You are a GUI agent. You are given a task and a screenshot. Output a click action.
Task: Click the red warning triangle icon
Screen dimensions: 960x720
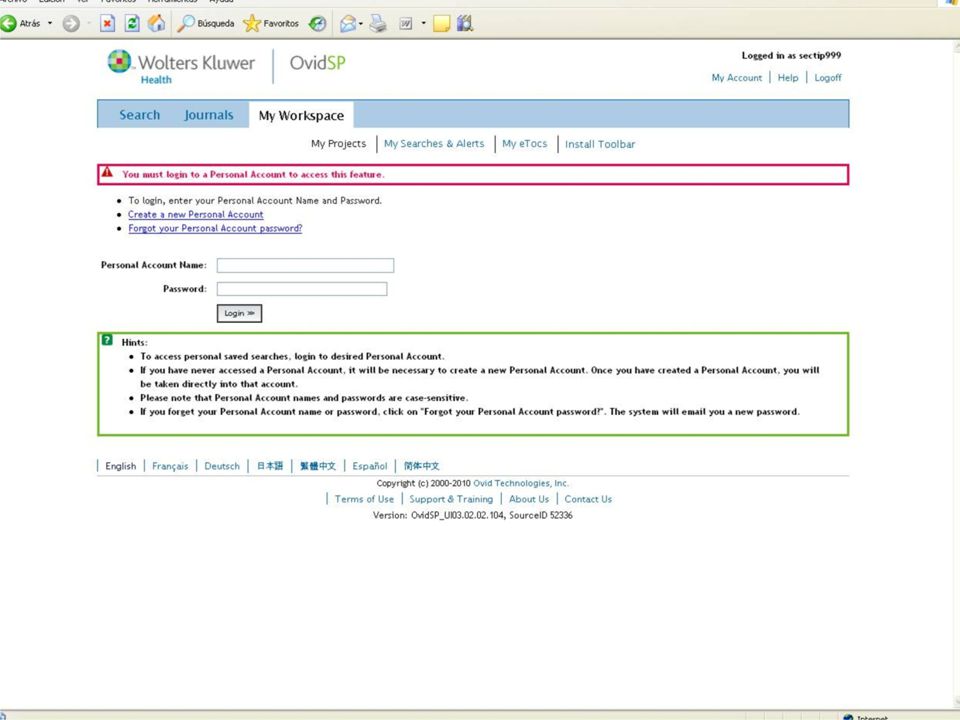coord(107,172)
